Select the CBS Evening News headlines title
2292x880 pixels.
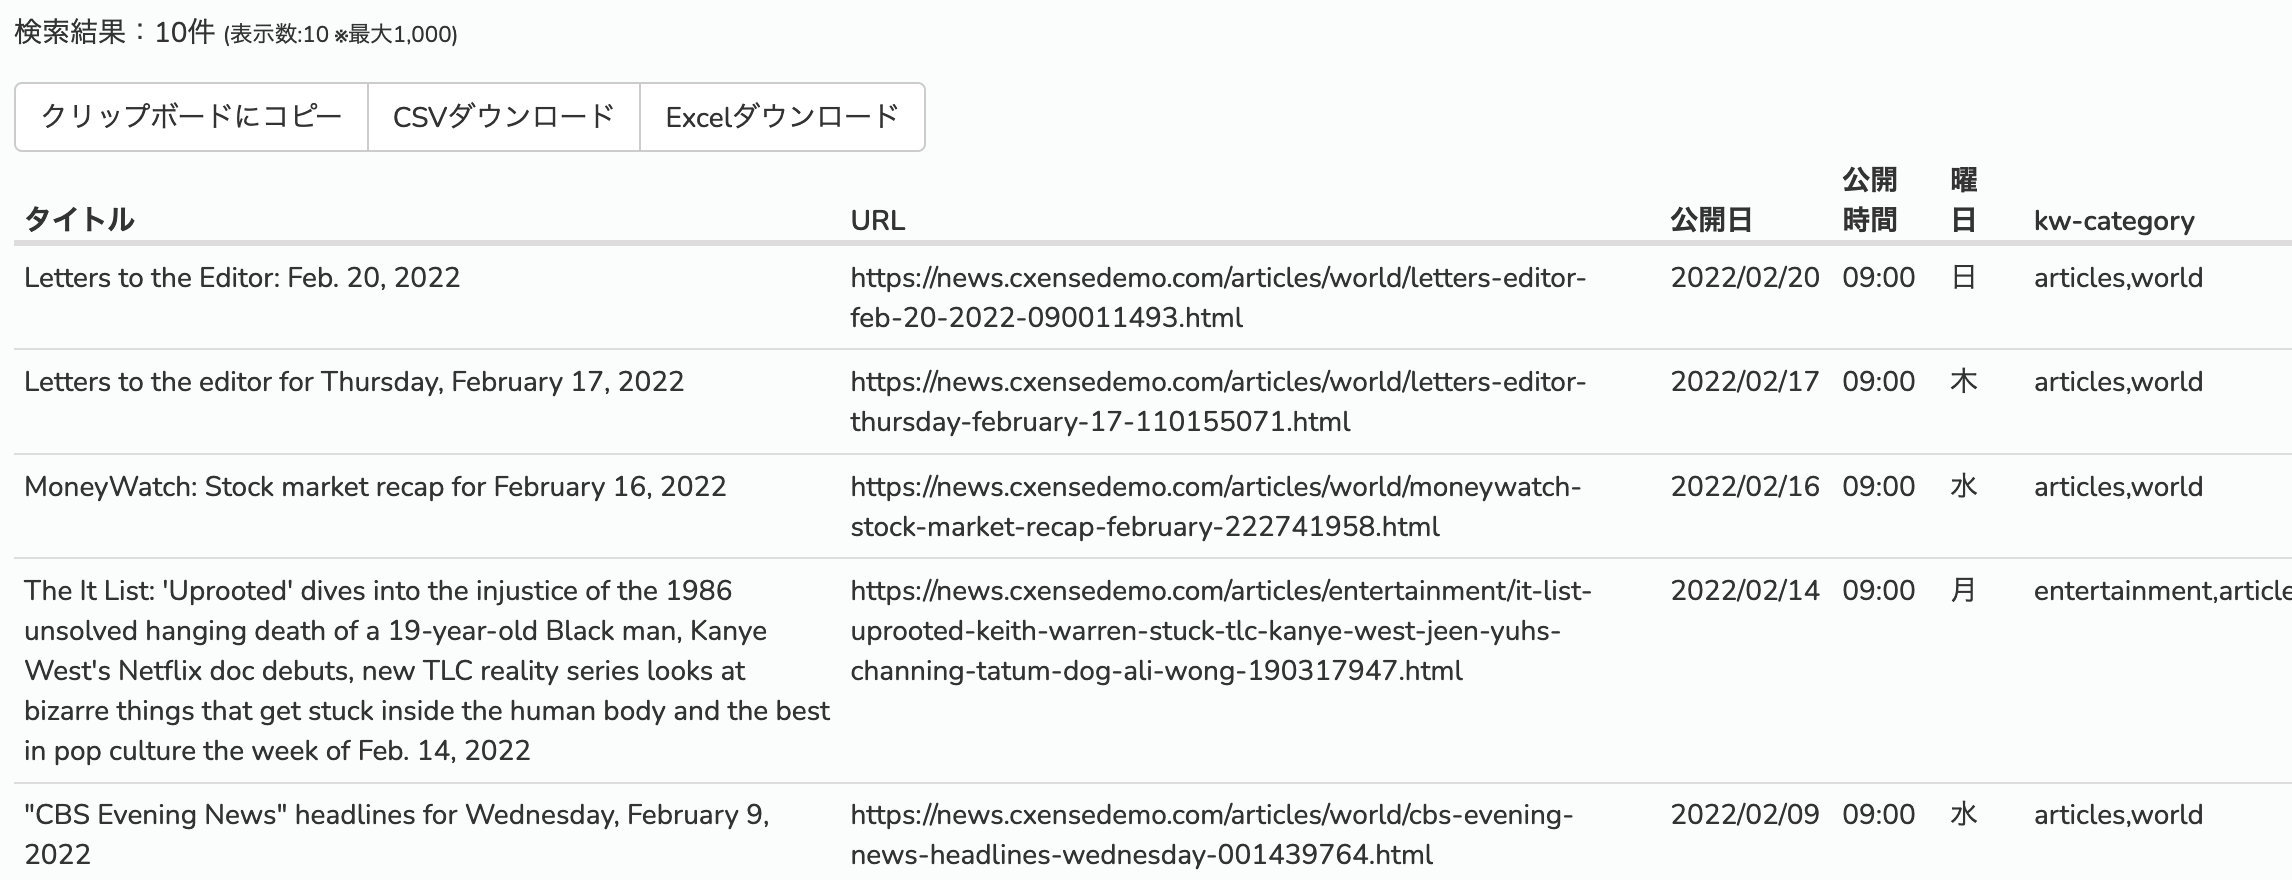(x=397, y=834)
